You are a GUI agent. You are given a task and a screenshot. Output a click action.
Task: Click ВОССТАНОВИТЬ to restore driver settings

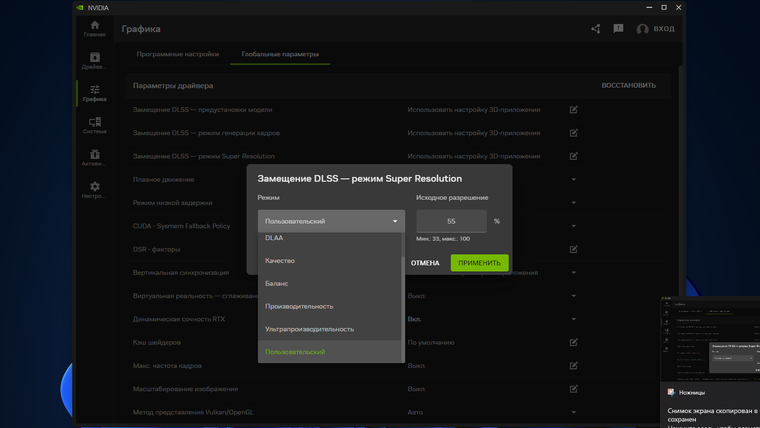629,85
